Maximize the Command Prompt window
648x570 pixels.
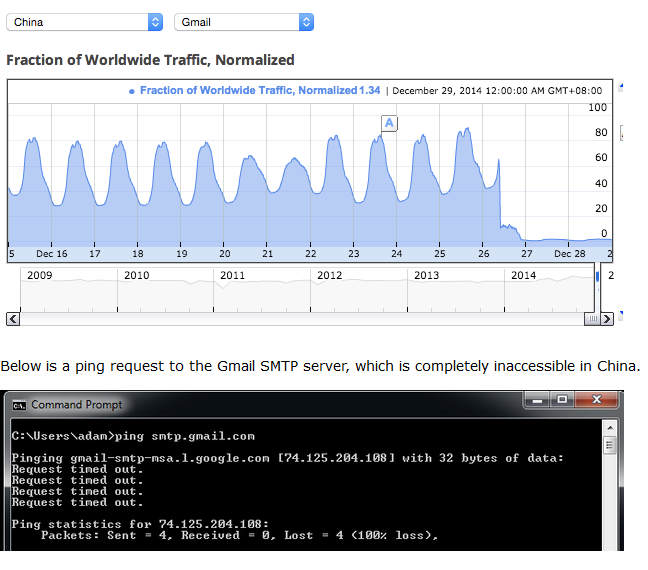(562, 400)
